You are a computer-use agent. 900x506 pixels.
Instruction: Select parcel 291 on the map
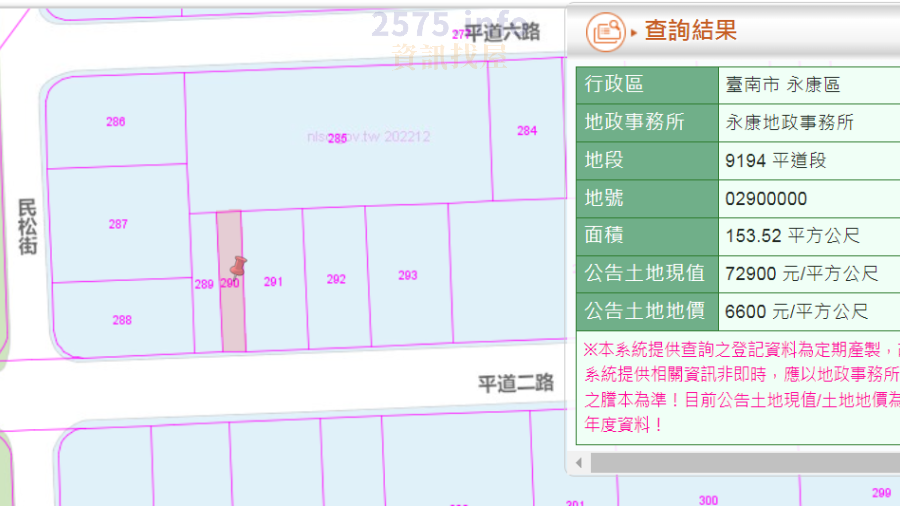pos(273,282)
